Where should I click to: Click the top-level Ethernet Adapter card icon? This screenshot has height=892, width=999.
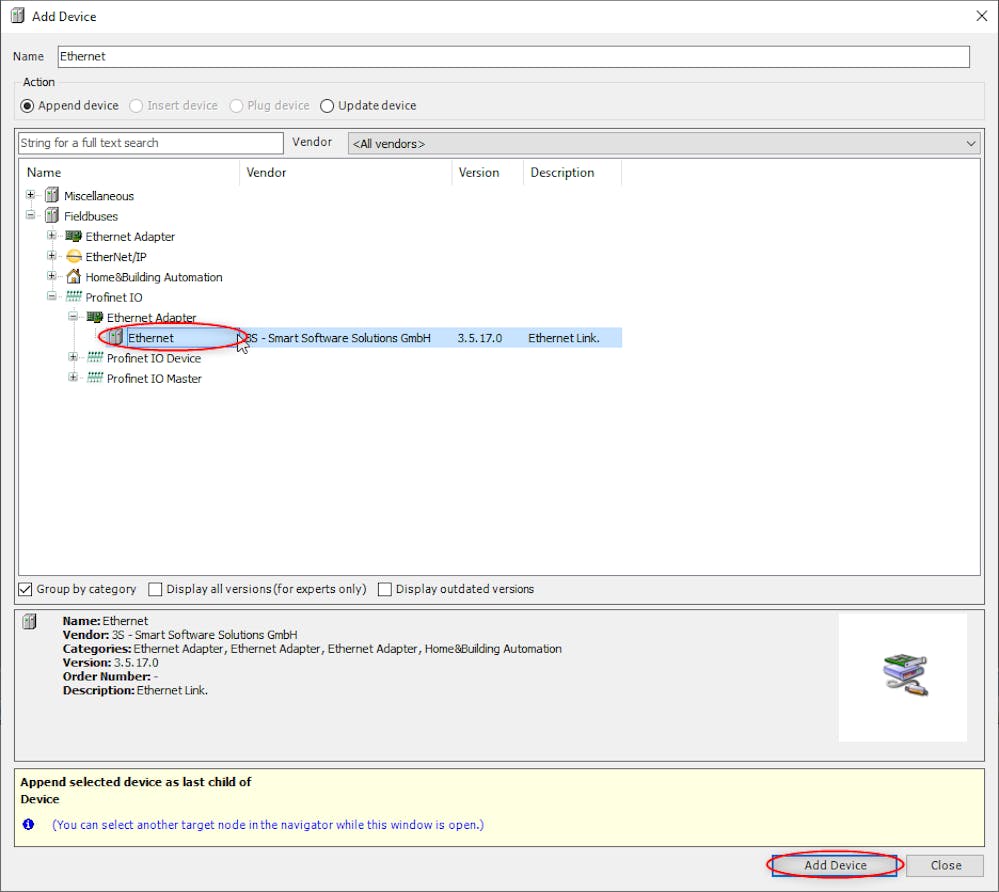tap(74, 236)
